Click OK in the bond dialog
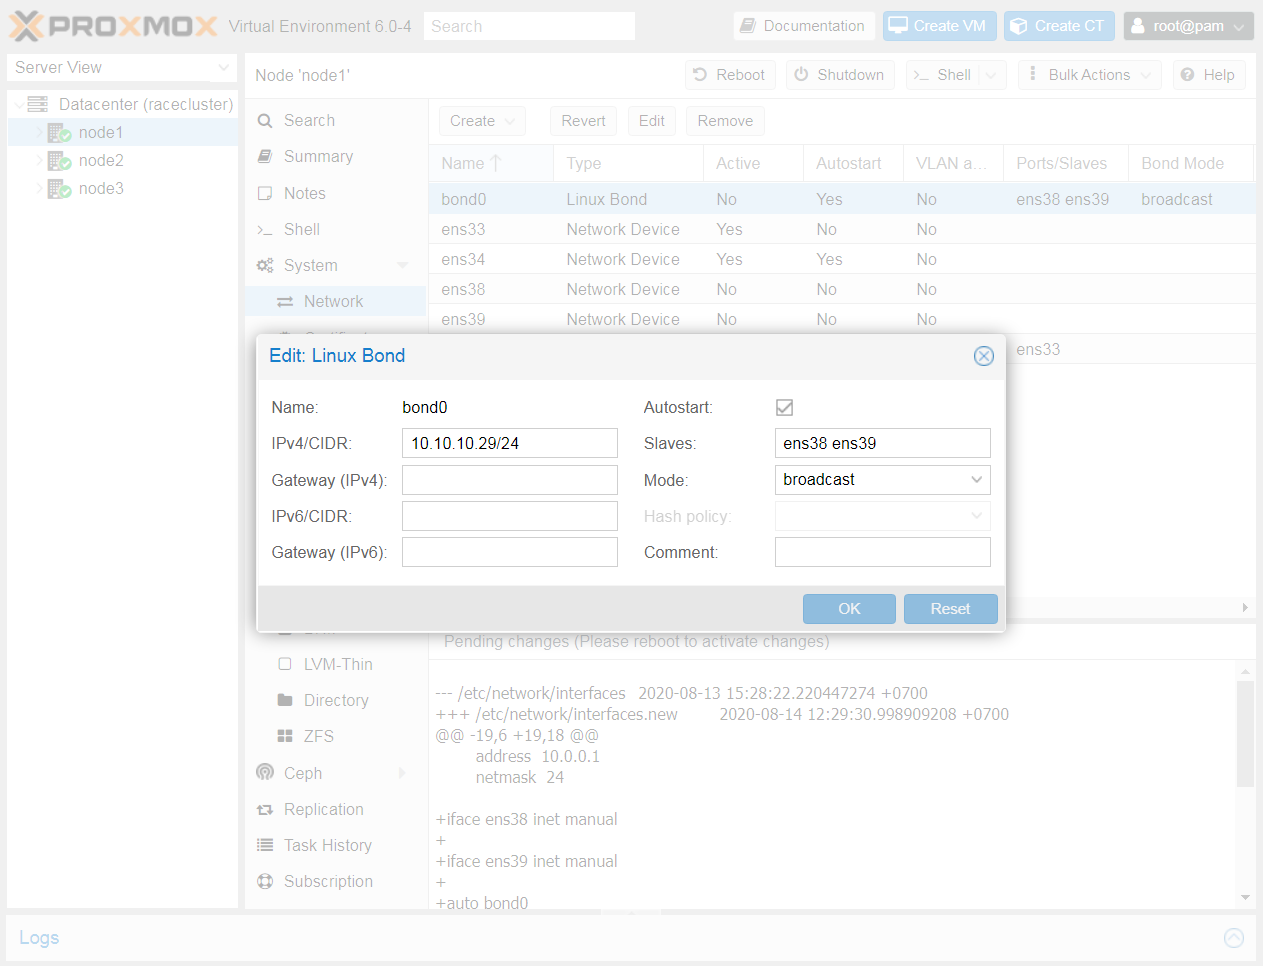Viewport: 1263px width, 966px height. coord(849,609)
